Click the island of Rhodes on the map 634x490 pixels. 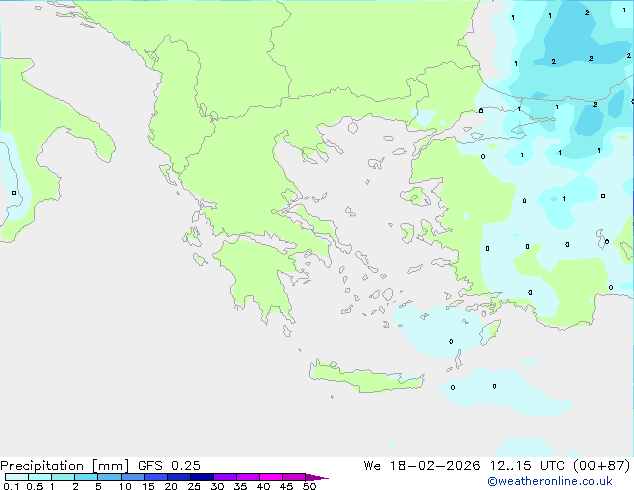489,332
